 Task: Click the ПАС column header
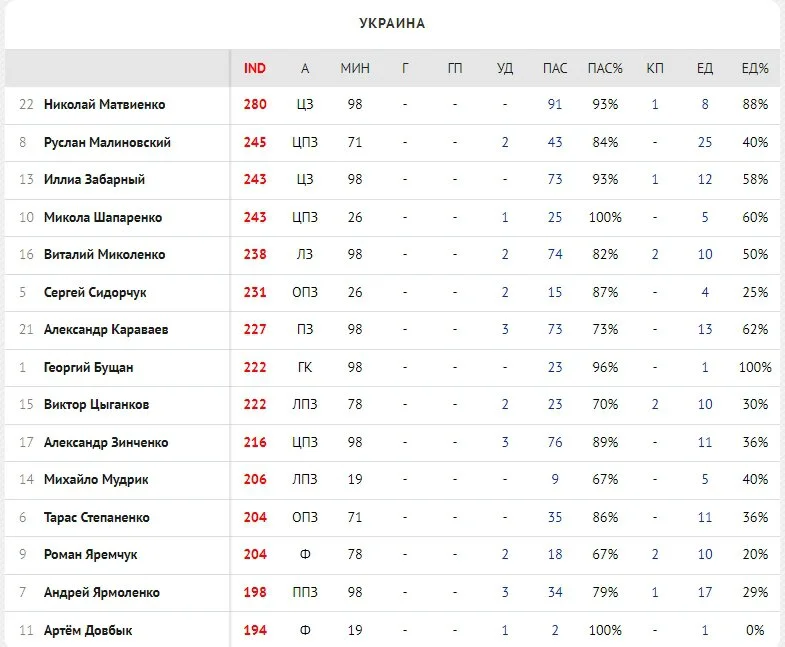555,68
